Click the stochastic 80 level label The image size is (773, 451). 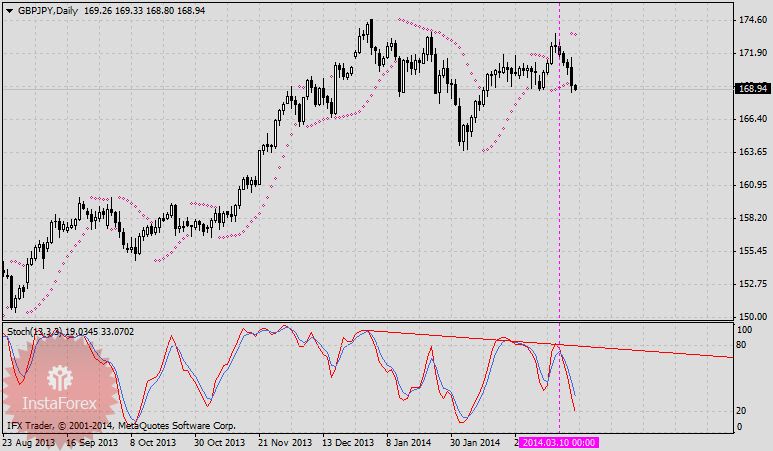pos(743,345)
